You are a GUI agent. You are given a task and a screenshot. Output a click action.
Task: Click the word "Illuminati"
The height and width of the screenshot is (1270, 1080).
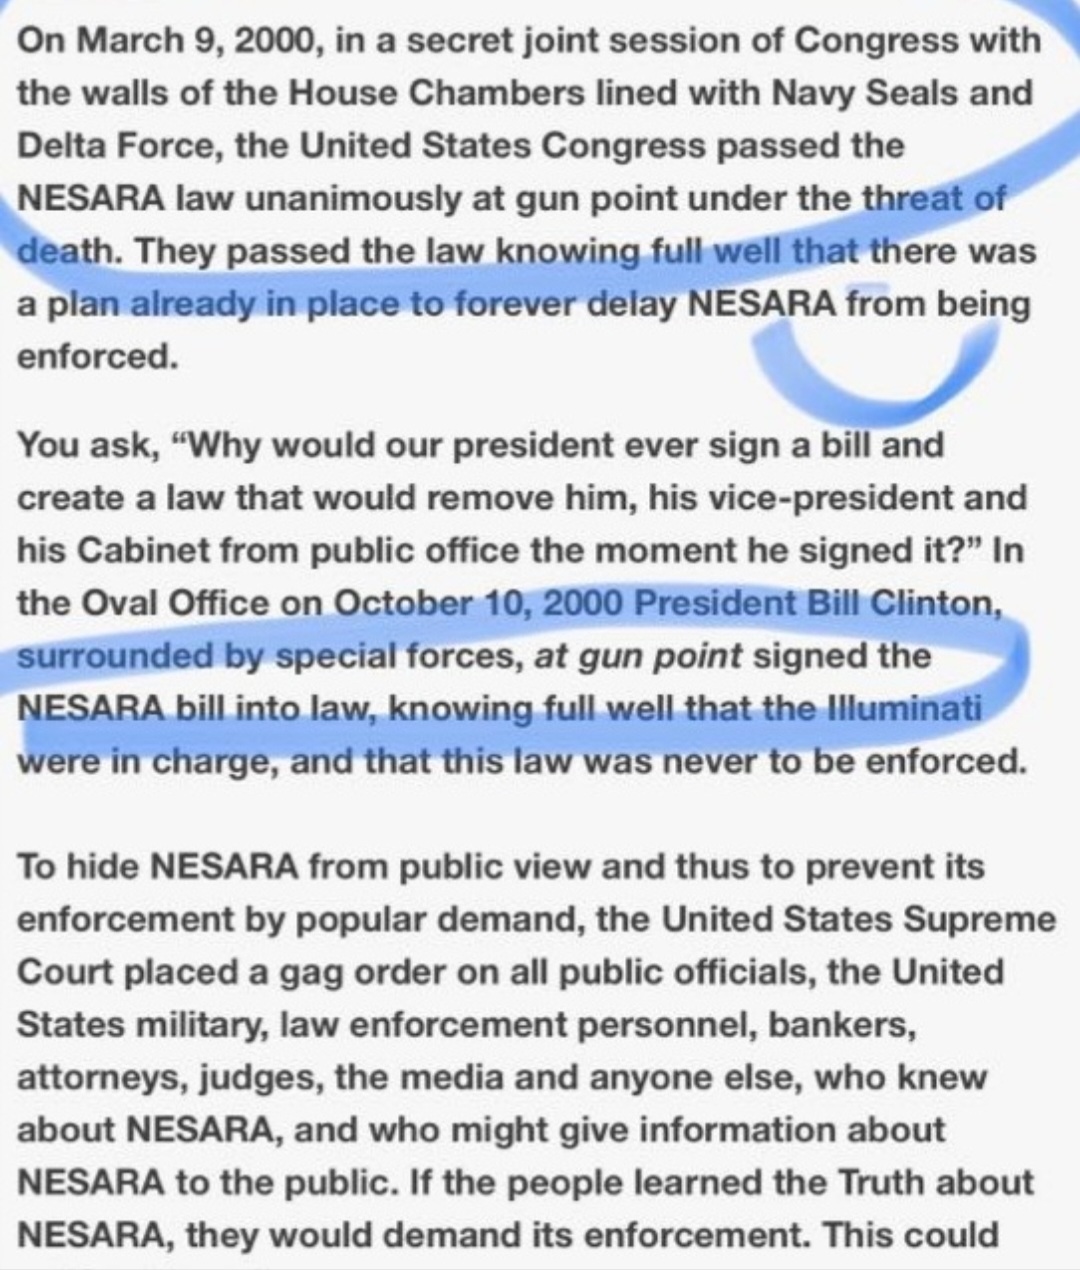pos(904,708)
